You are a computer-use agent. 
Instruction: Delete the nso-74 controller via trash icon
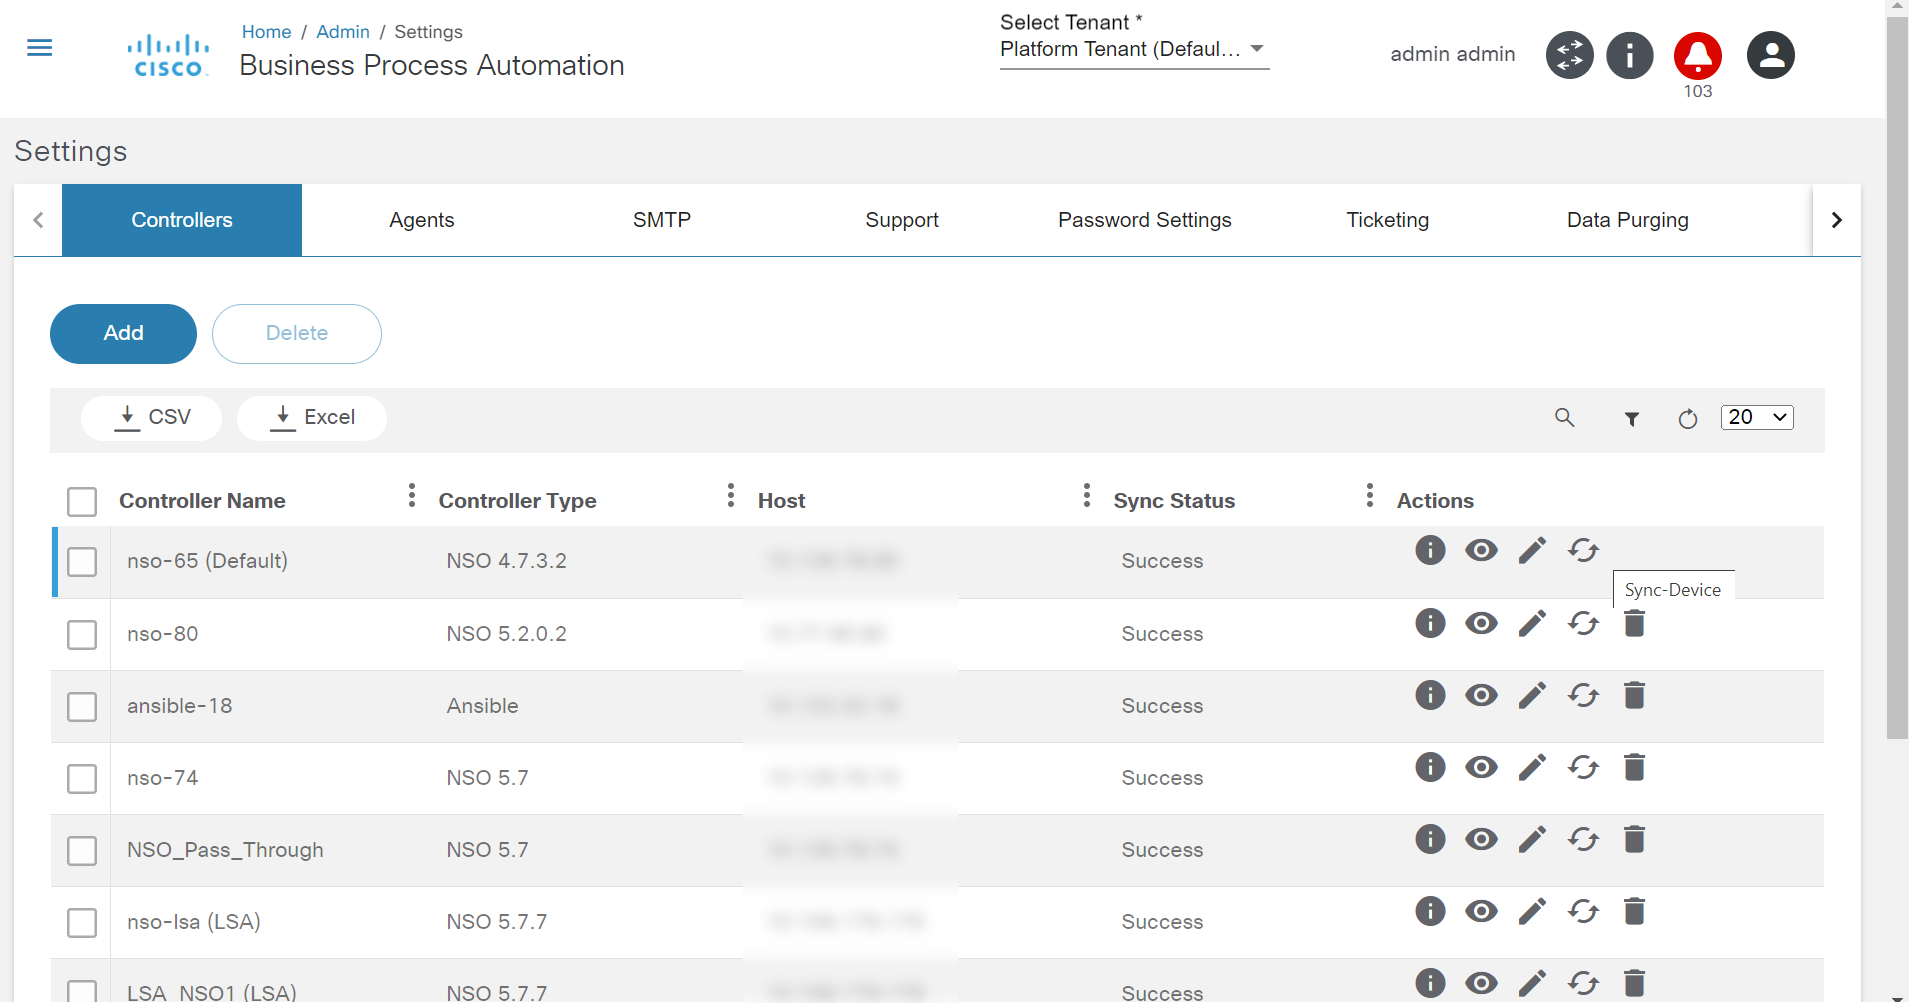click(x=1634, y=767)
